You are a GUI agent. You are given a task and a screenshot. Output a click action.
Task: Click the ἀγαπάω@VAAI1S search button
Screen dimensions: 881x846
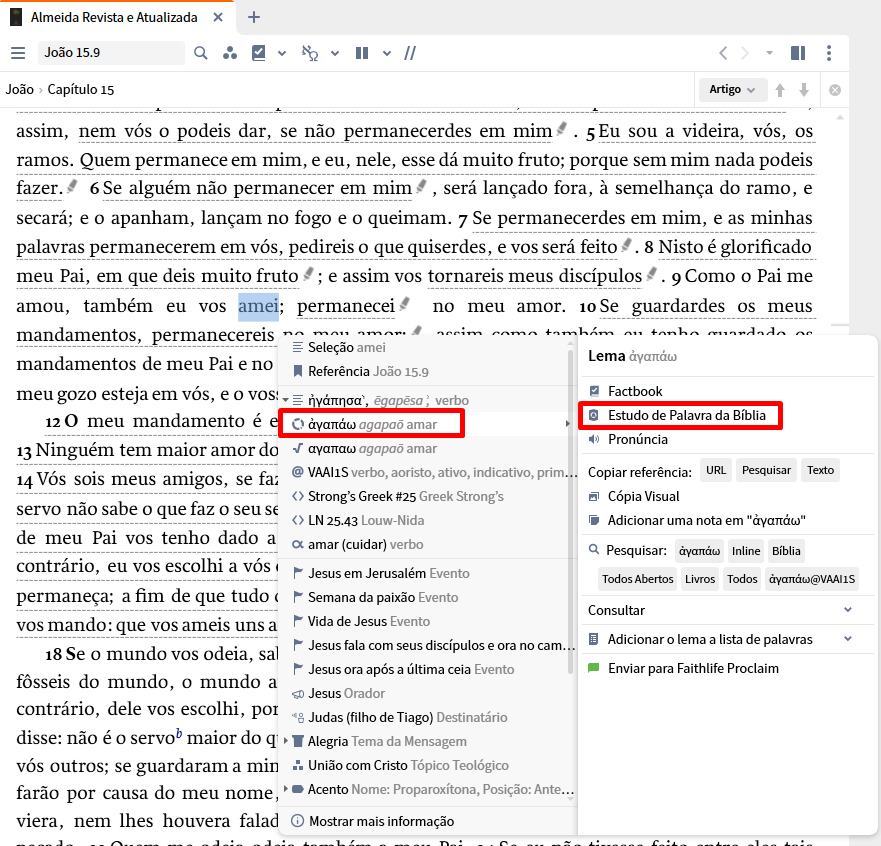coord(811,579)
